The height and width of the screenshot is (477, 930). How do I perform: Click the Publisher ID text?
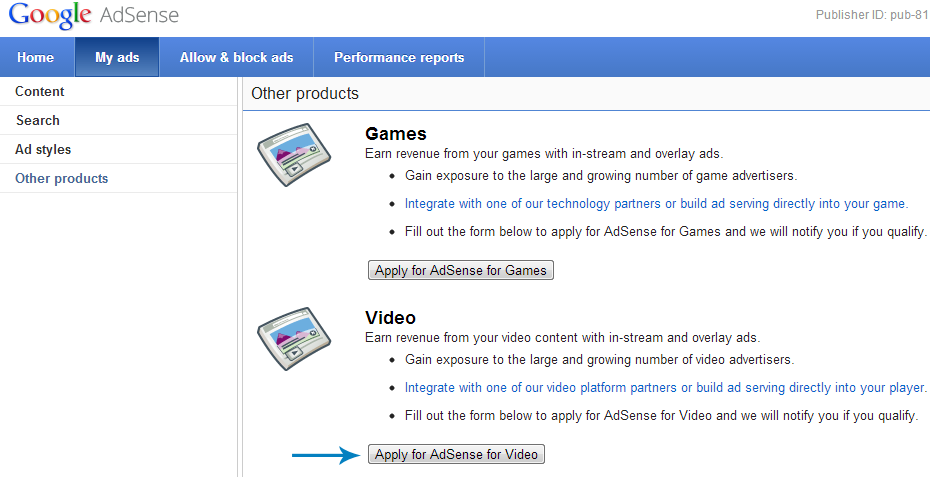pyautogui.click(x=872, y=15)
